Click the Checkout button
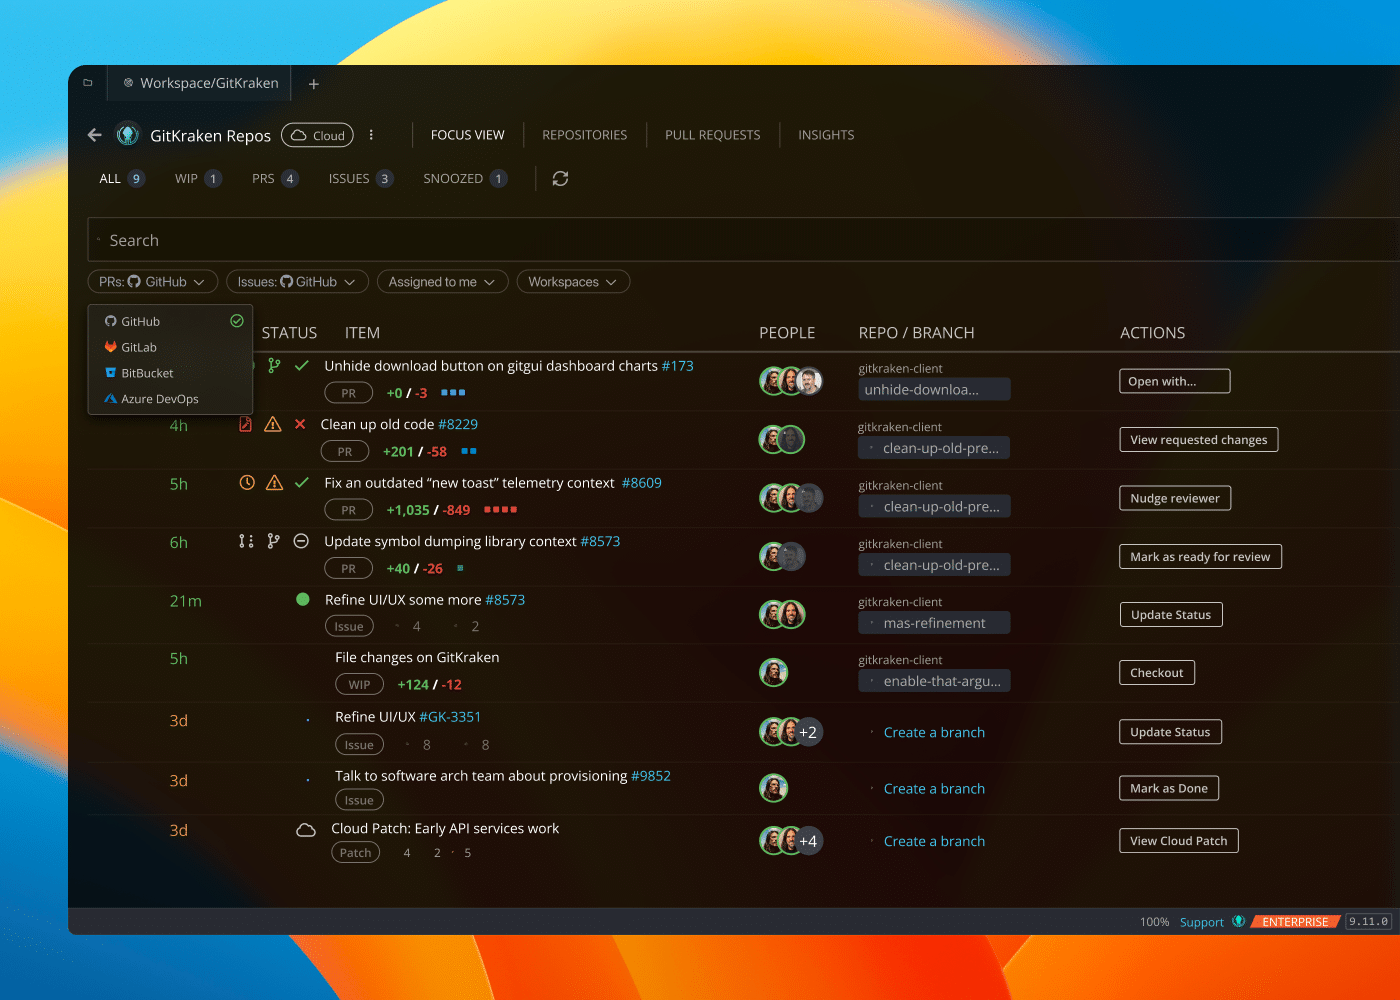 tap(1156, 673)
